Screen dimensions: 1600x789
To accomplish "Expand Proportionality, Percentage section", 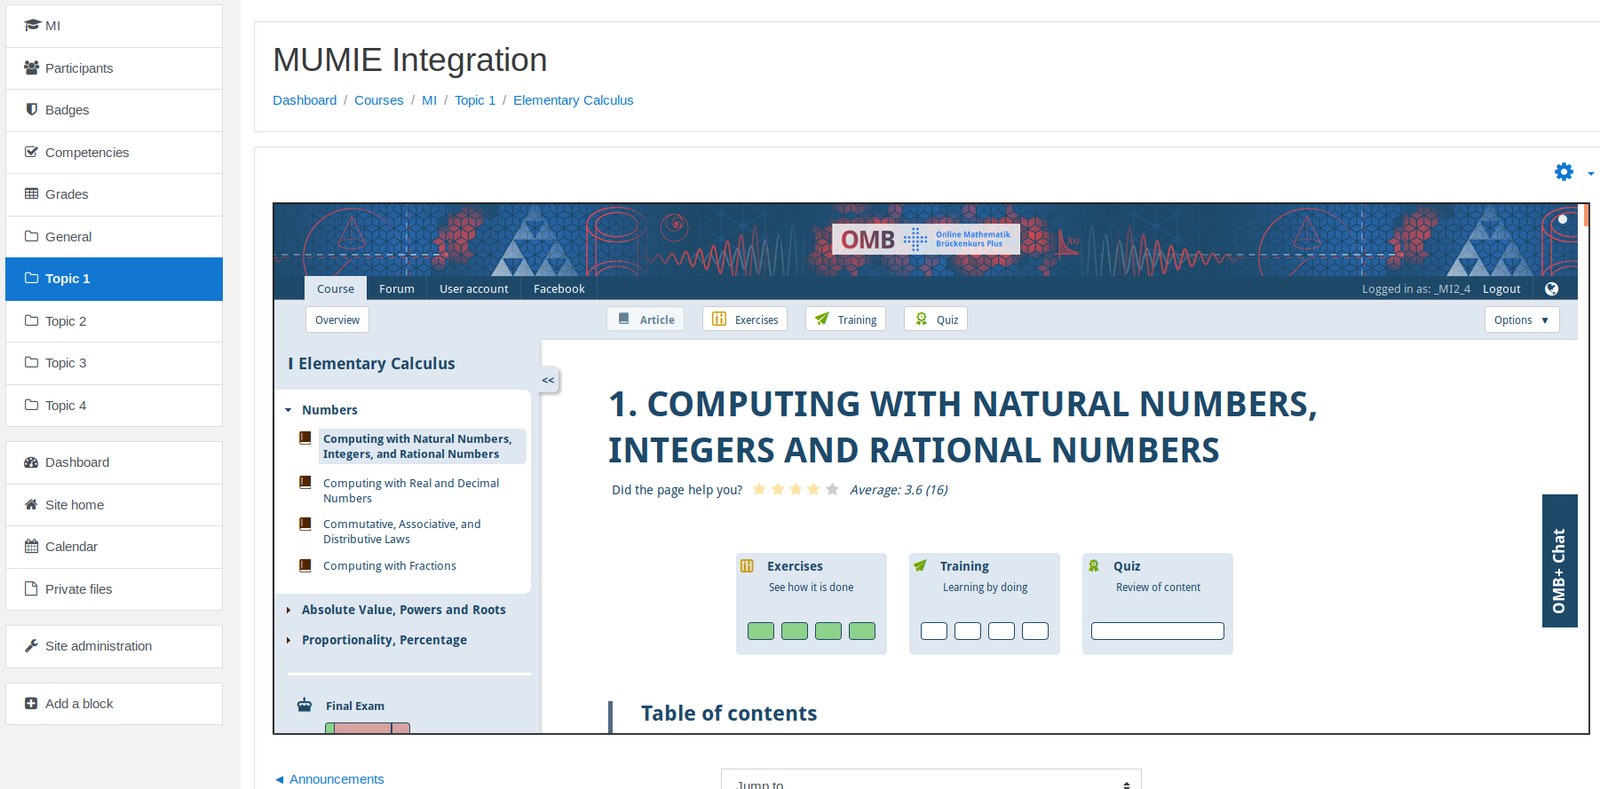I will 288,640.
